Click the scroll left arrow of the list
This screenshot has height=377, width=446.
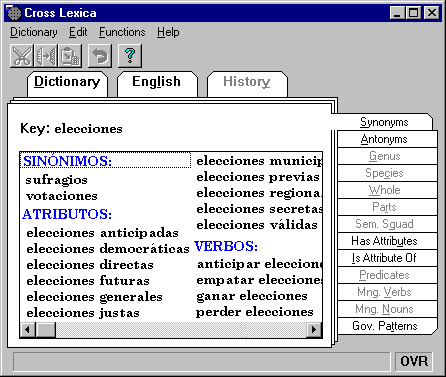(x=28, y=330)
